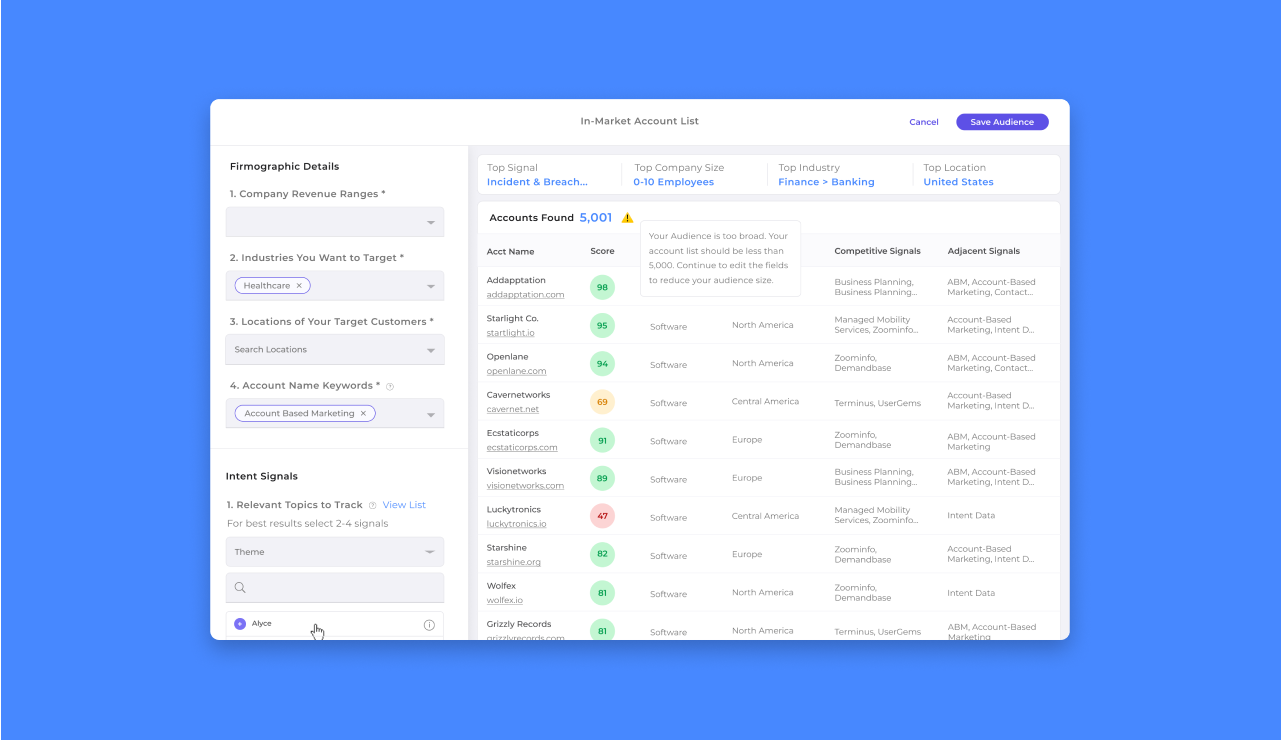1282x740 pixels.
Task: Click the Adjacent Signals column header
Action: pos(984,251)
